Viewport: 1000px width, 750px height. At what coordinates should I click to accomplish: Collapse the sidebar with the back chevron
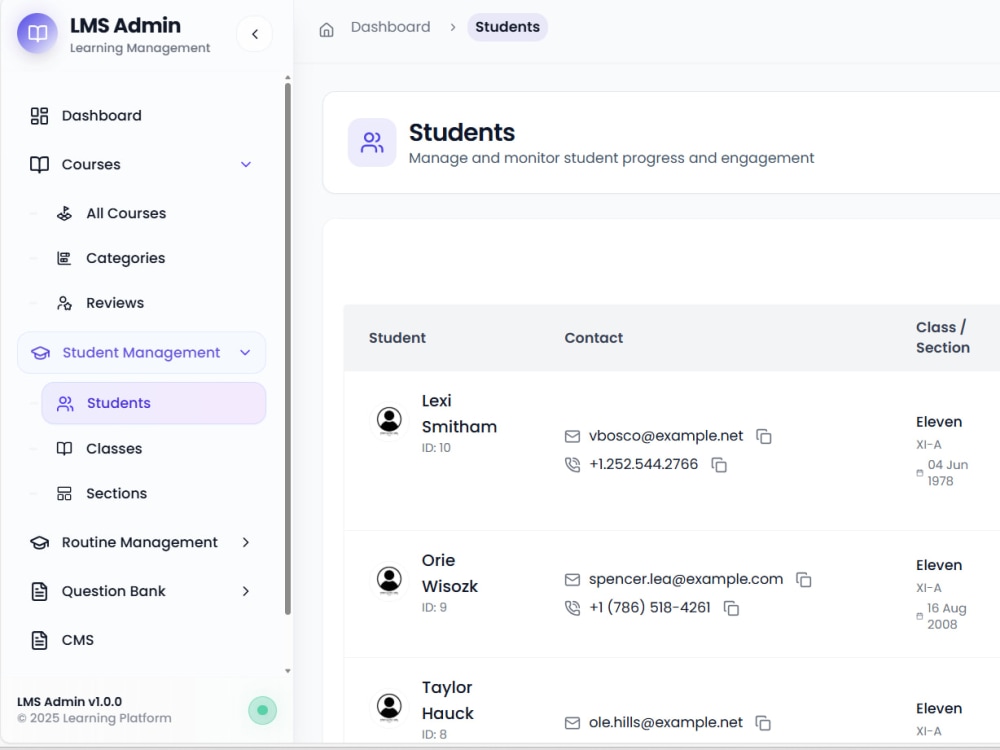coord(254,34)
